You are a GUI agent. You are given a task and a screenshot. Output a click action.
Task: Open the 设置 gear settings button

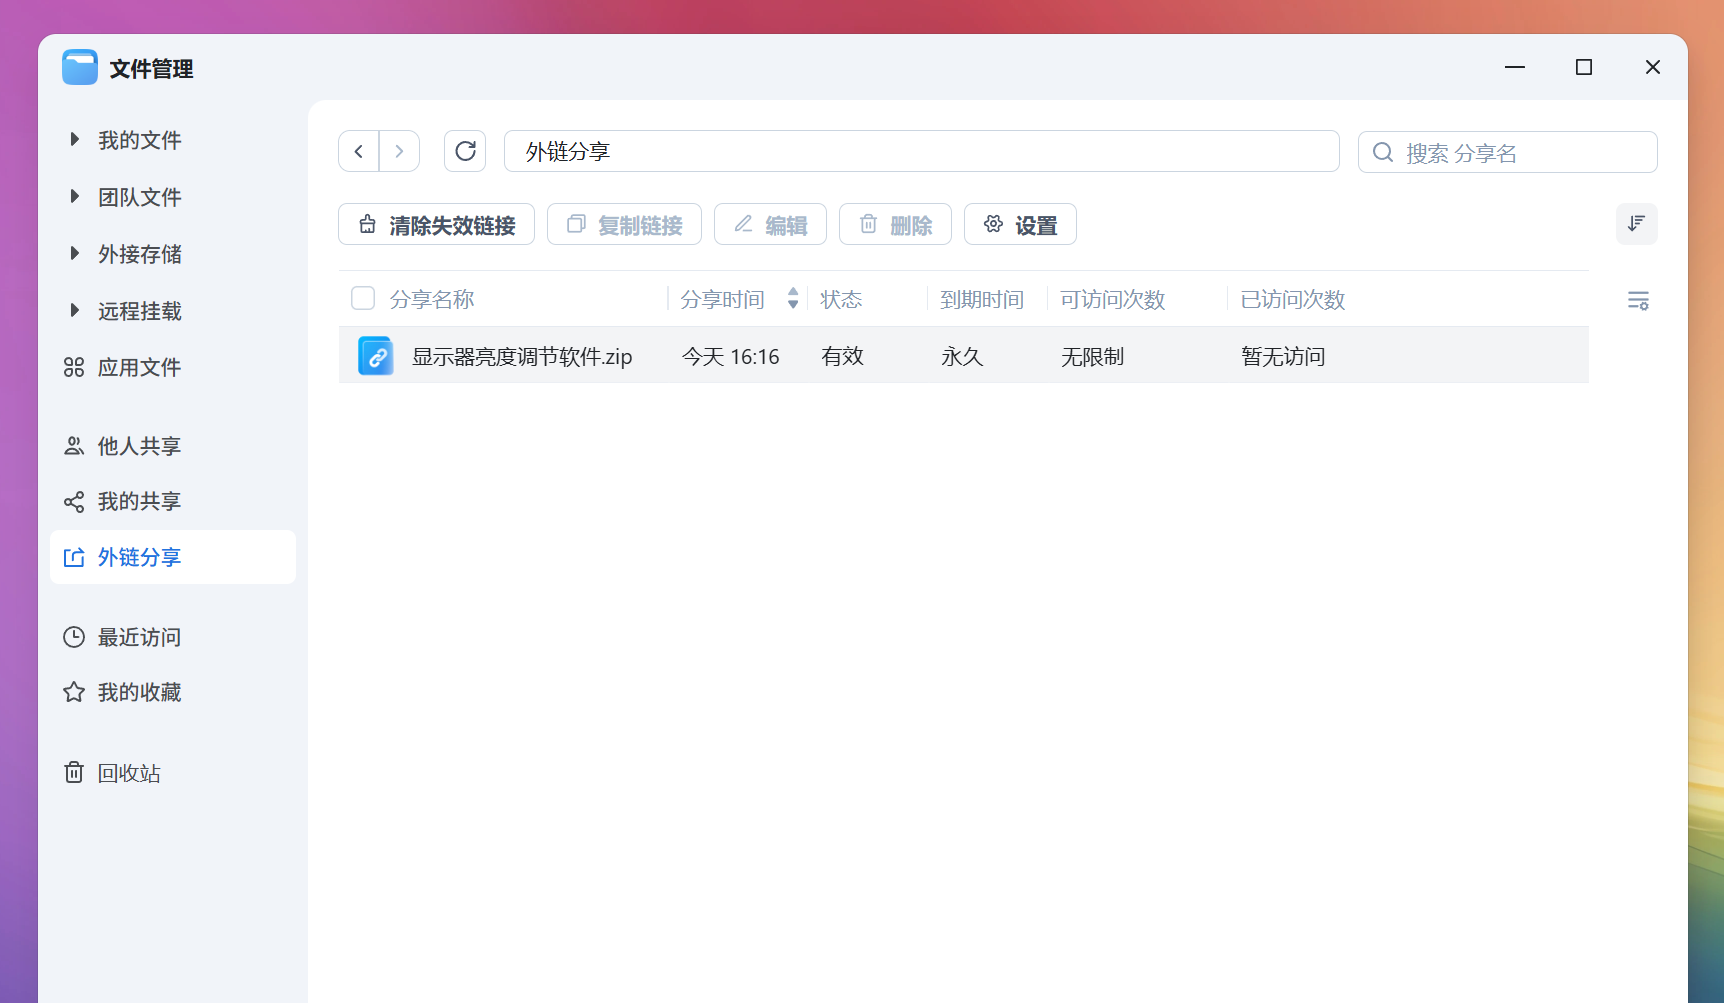[1019, 224]
